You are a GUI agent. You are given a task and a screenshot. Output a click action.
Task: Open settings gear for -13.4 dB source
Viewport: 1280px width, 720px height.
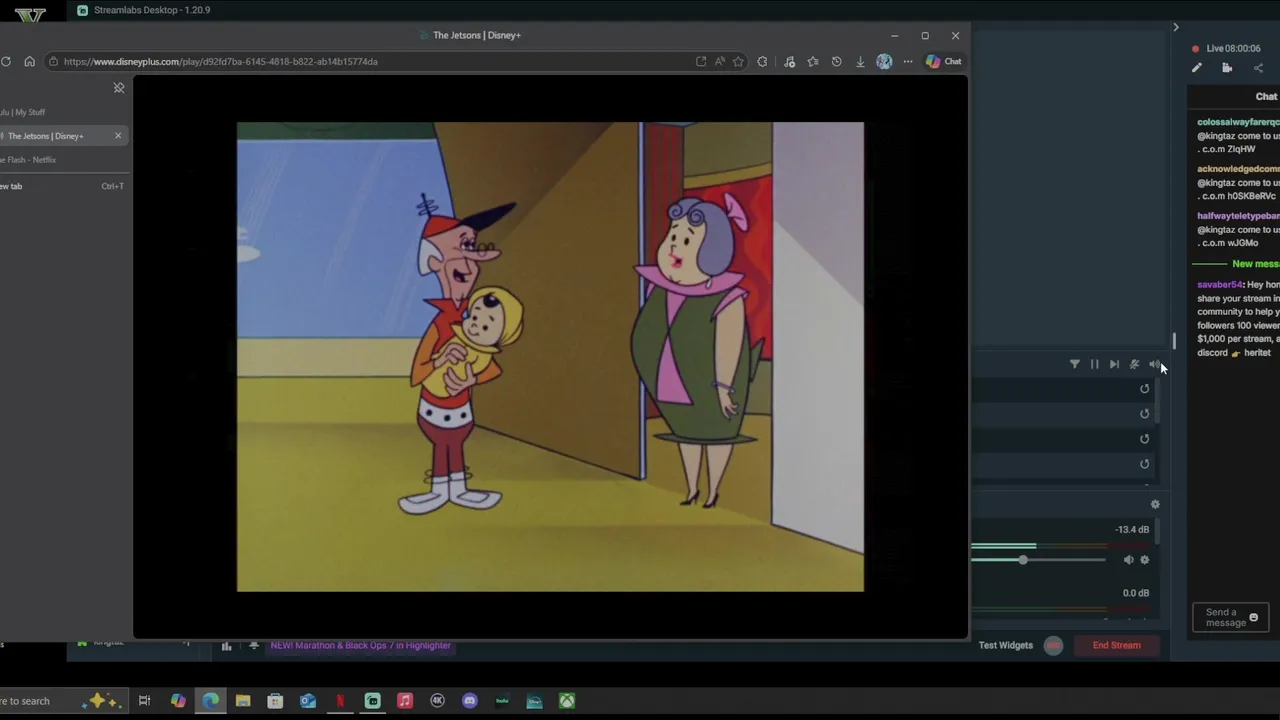[1145, 560]
